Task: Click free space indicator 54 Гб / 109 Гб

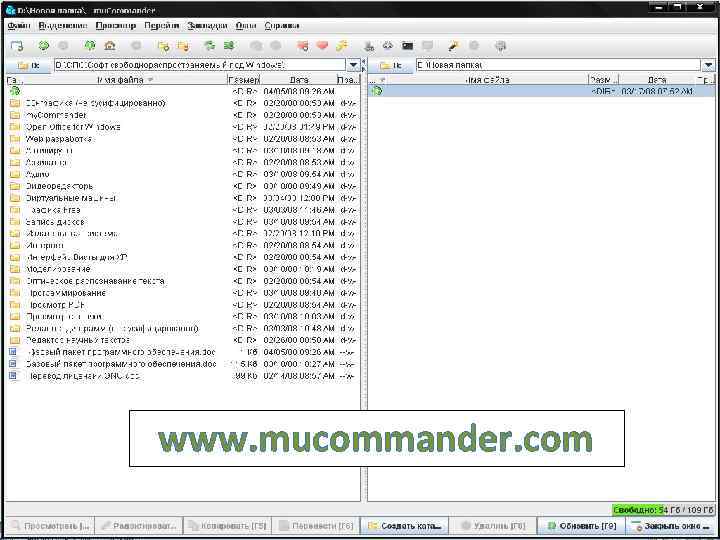Action: (x=663, y=510)
